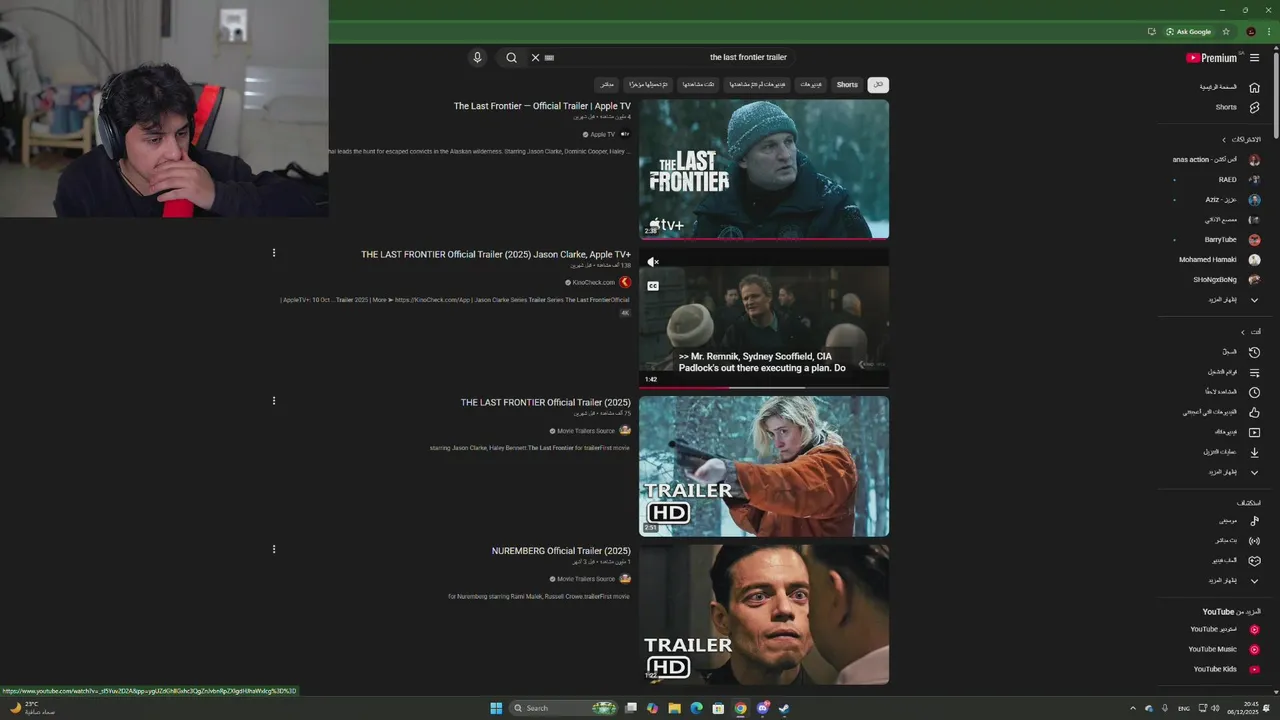Image resolution: width=1280 pixels, height=720 pixels.
Task: Open orange-jacket Last Frontier trailer thumbnail
Action: point(764,466)
